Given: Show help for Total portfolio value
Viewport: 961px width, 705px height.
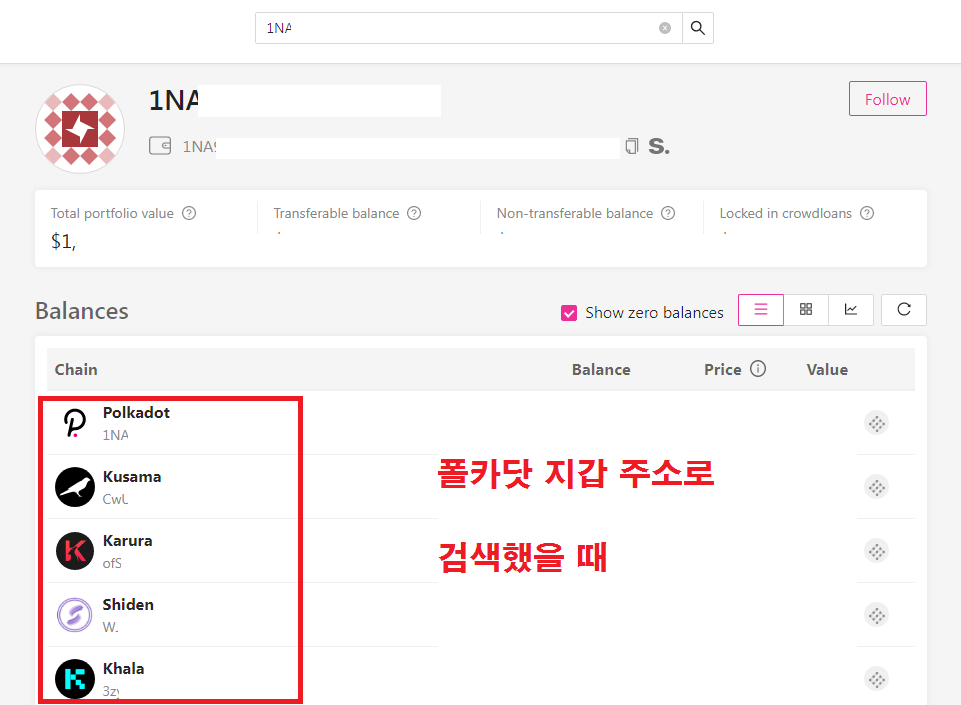Looking at the screenshot, I should (189, 213).
